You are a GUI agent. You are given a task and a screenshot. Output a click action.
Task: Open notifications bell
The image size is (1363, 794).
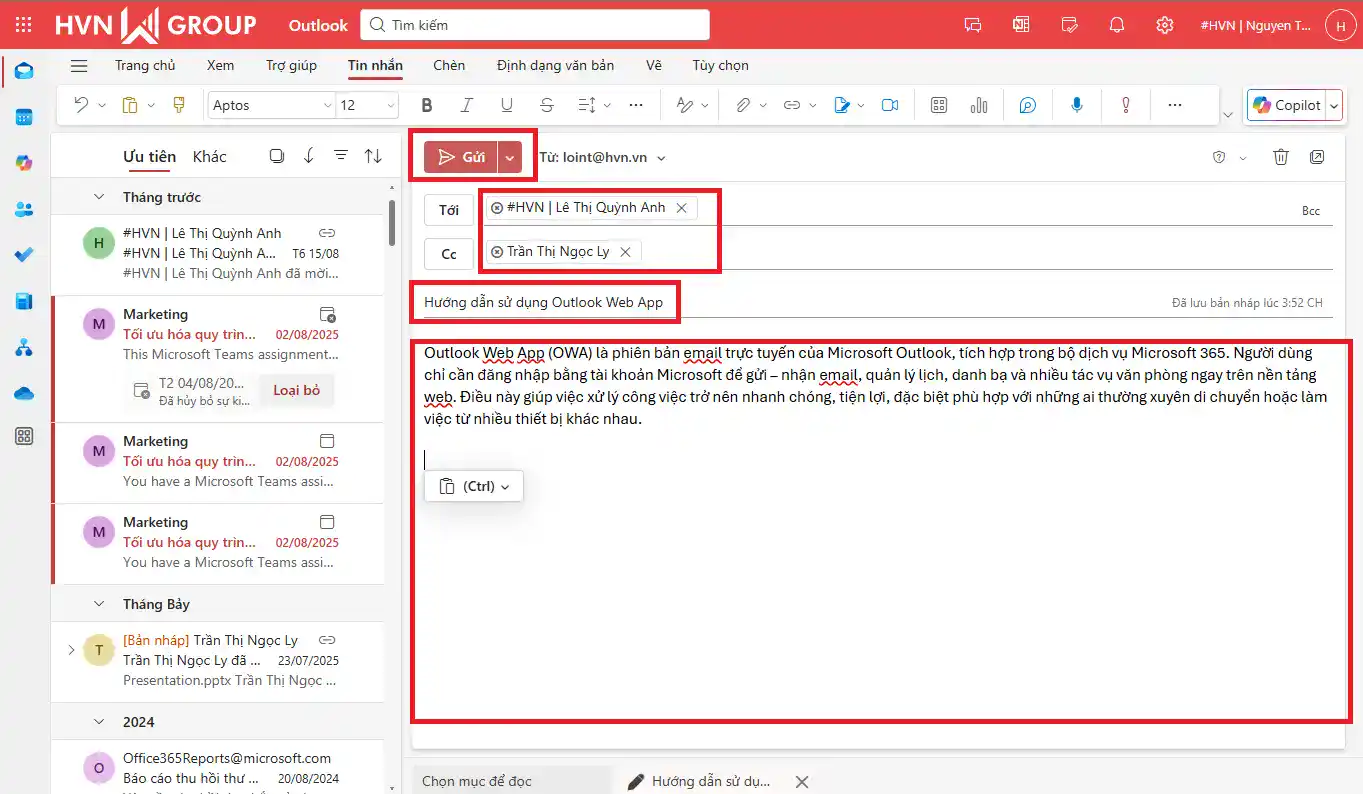pos(1117,25)
